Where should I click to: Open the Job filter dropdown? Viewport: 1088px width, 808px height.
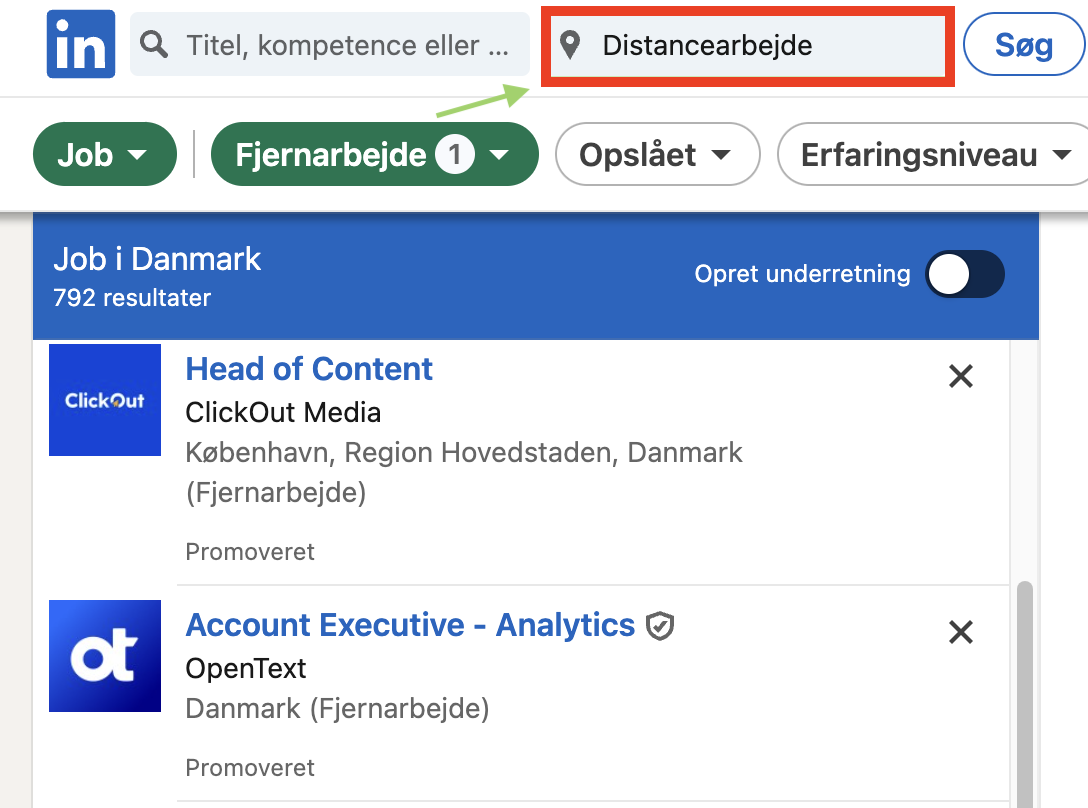tap(104, 154)
